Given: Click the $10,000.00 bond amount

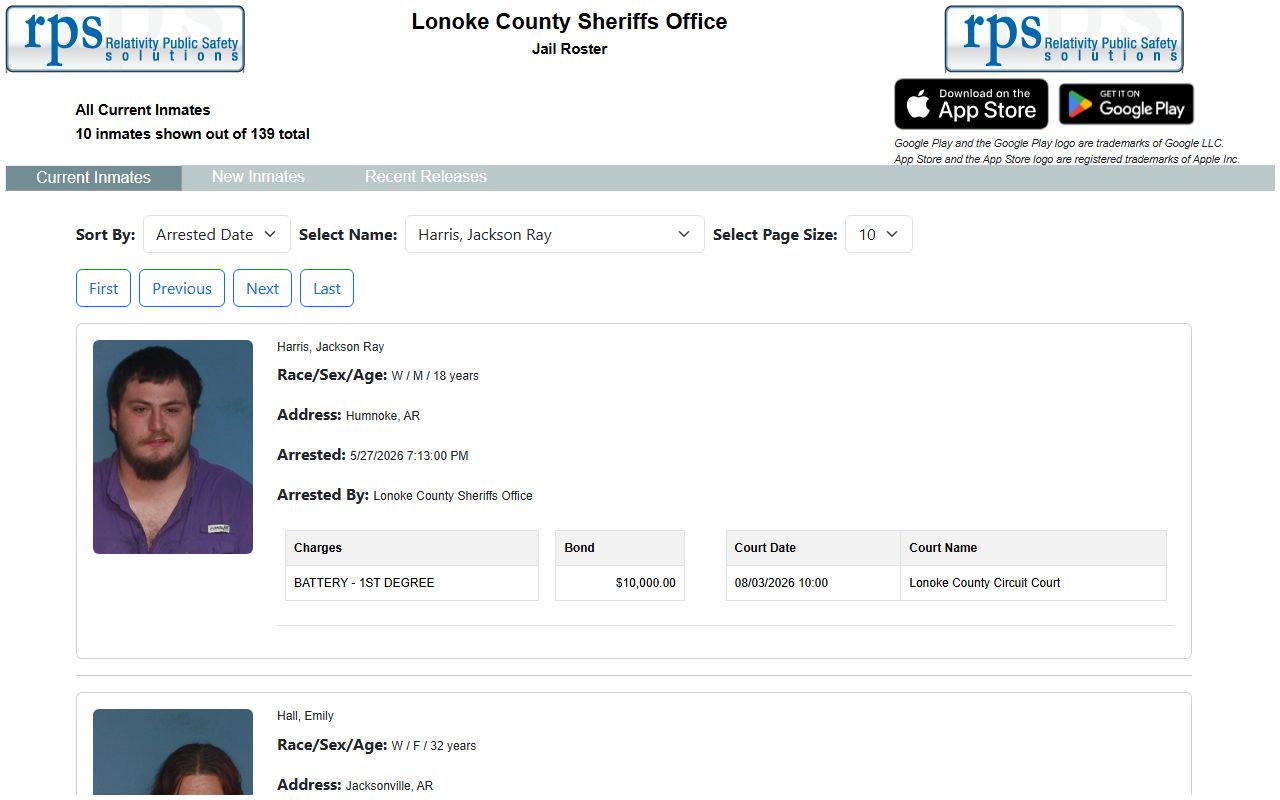Looking at the screenshot, I should (646, 583).
